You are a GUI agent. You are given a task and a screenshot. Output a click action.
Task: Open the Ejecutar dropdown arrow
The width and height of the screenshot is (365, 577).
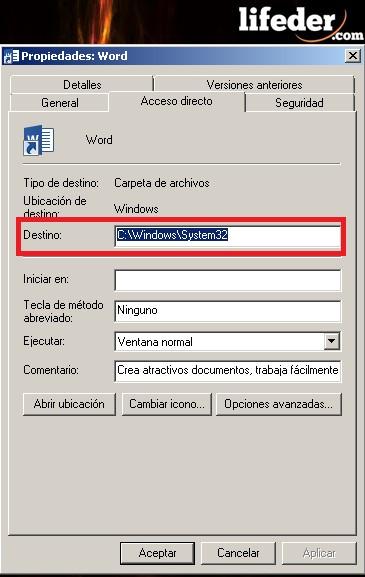point(332,341)
